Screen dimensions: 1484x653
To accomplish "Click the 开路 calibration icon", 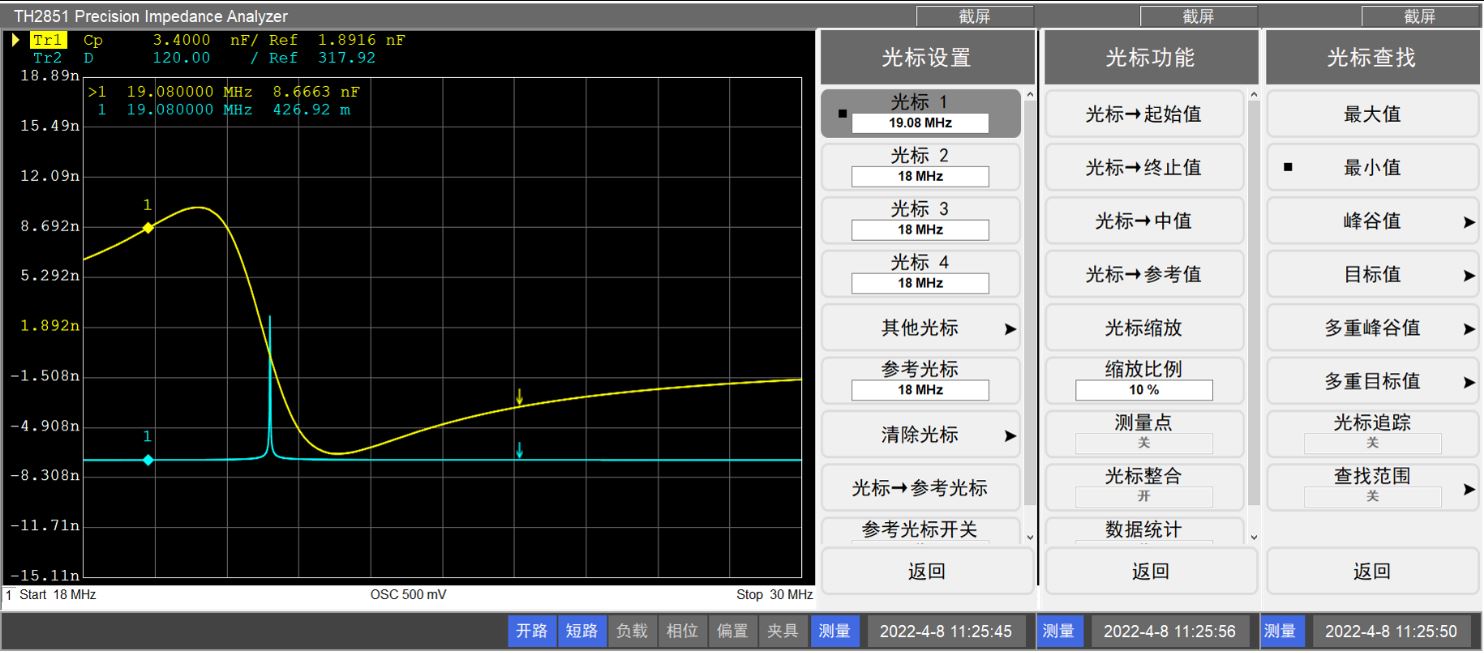I will point(531,631).
